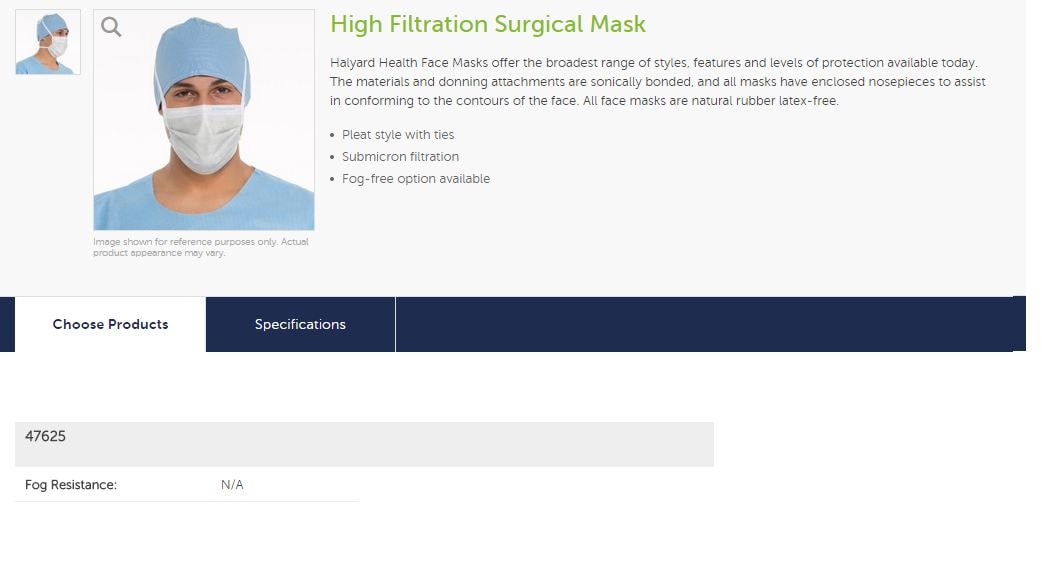1047x563 pixels.
Task: Click the High Filtration Surgical Mask heading
Action: point(488,24)
